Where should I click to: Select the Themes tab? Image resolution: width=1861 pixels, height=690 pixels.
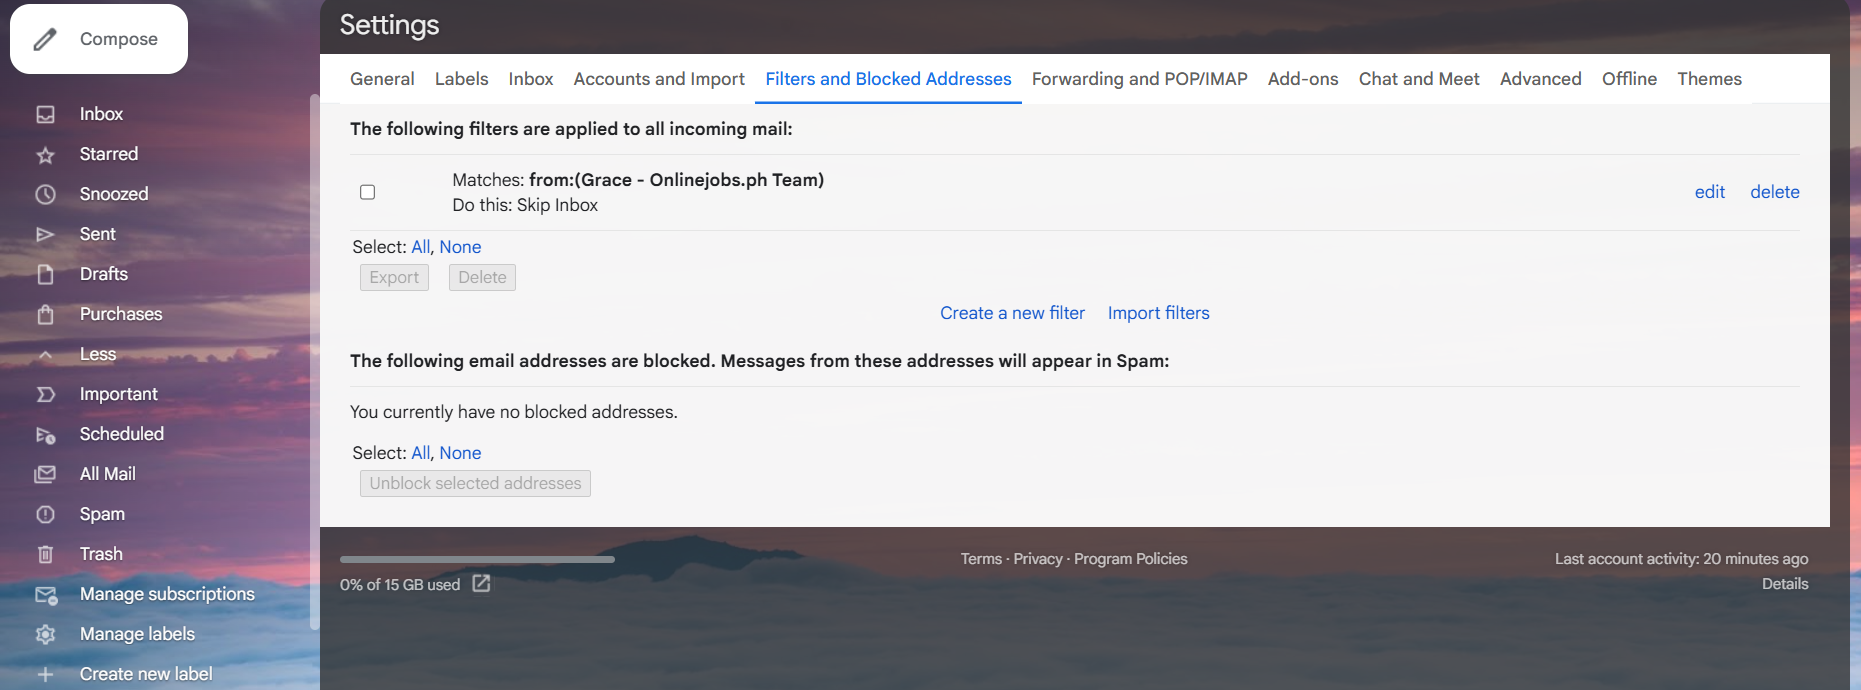coord(1710,79)
